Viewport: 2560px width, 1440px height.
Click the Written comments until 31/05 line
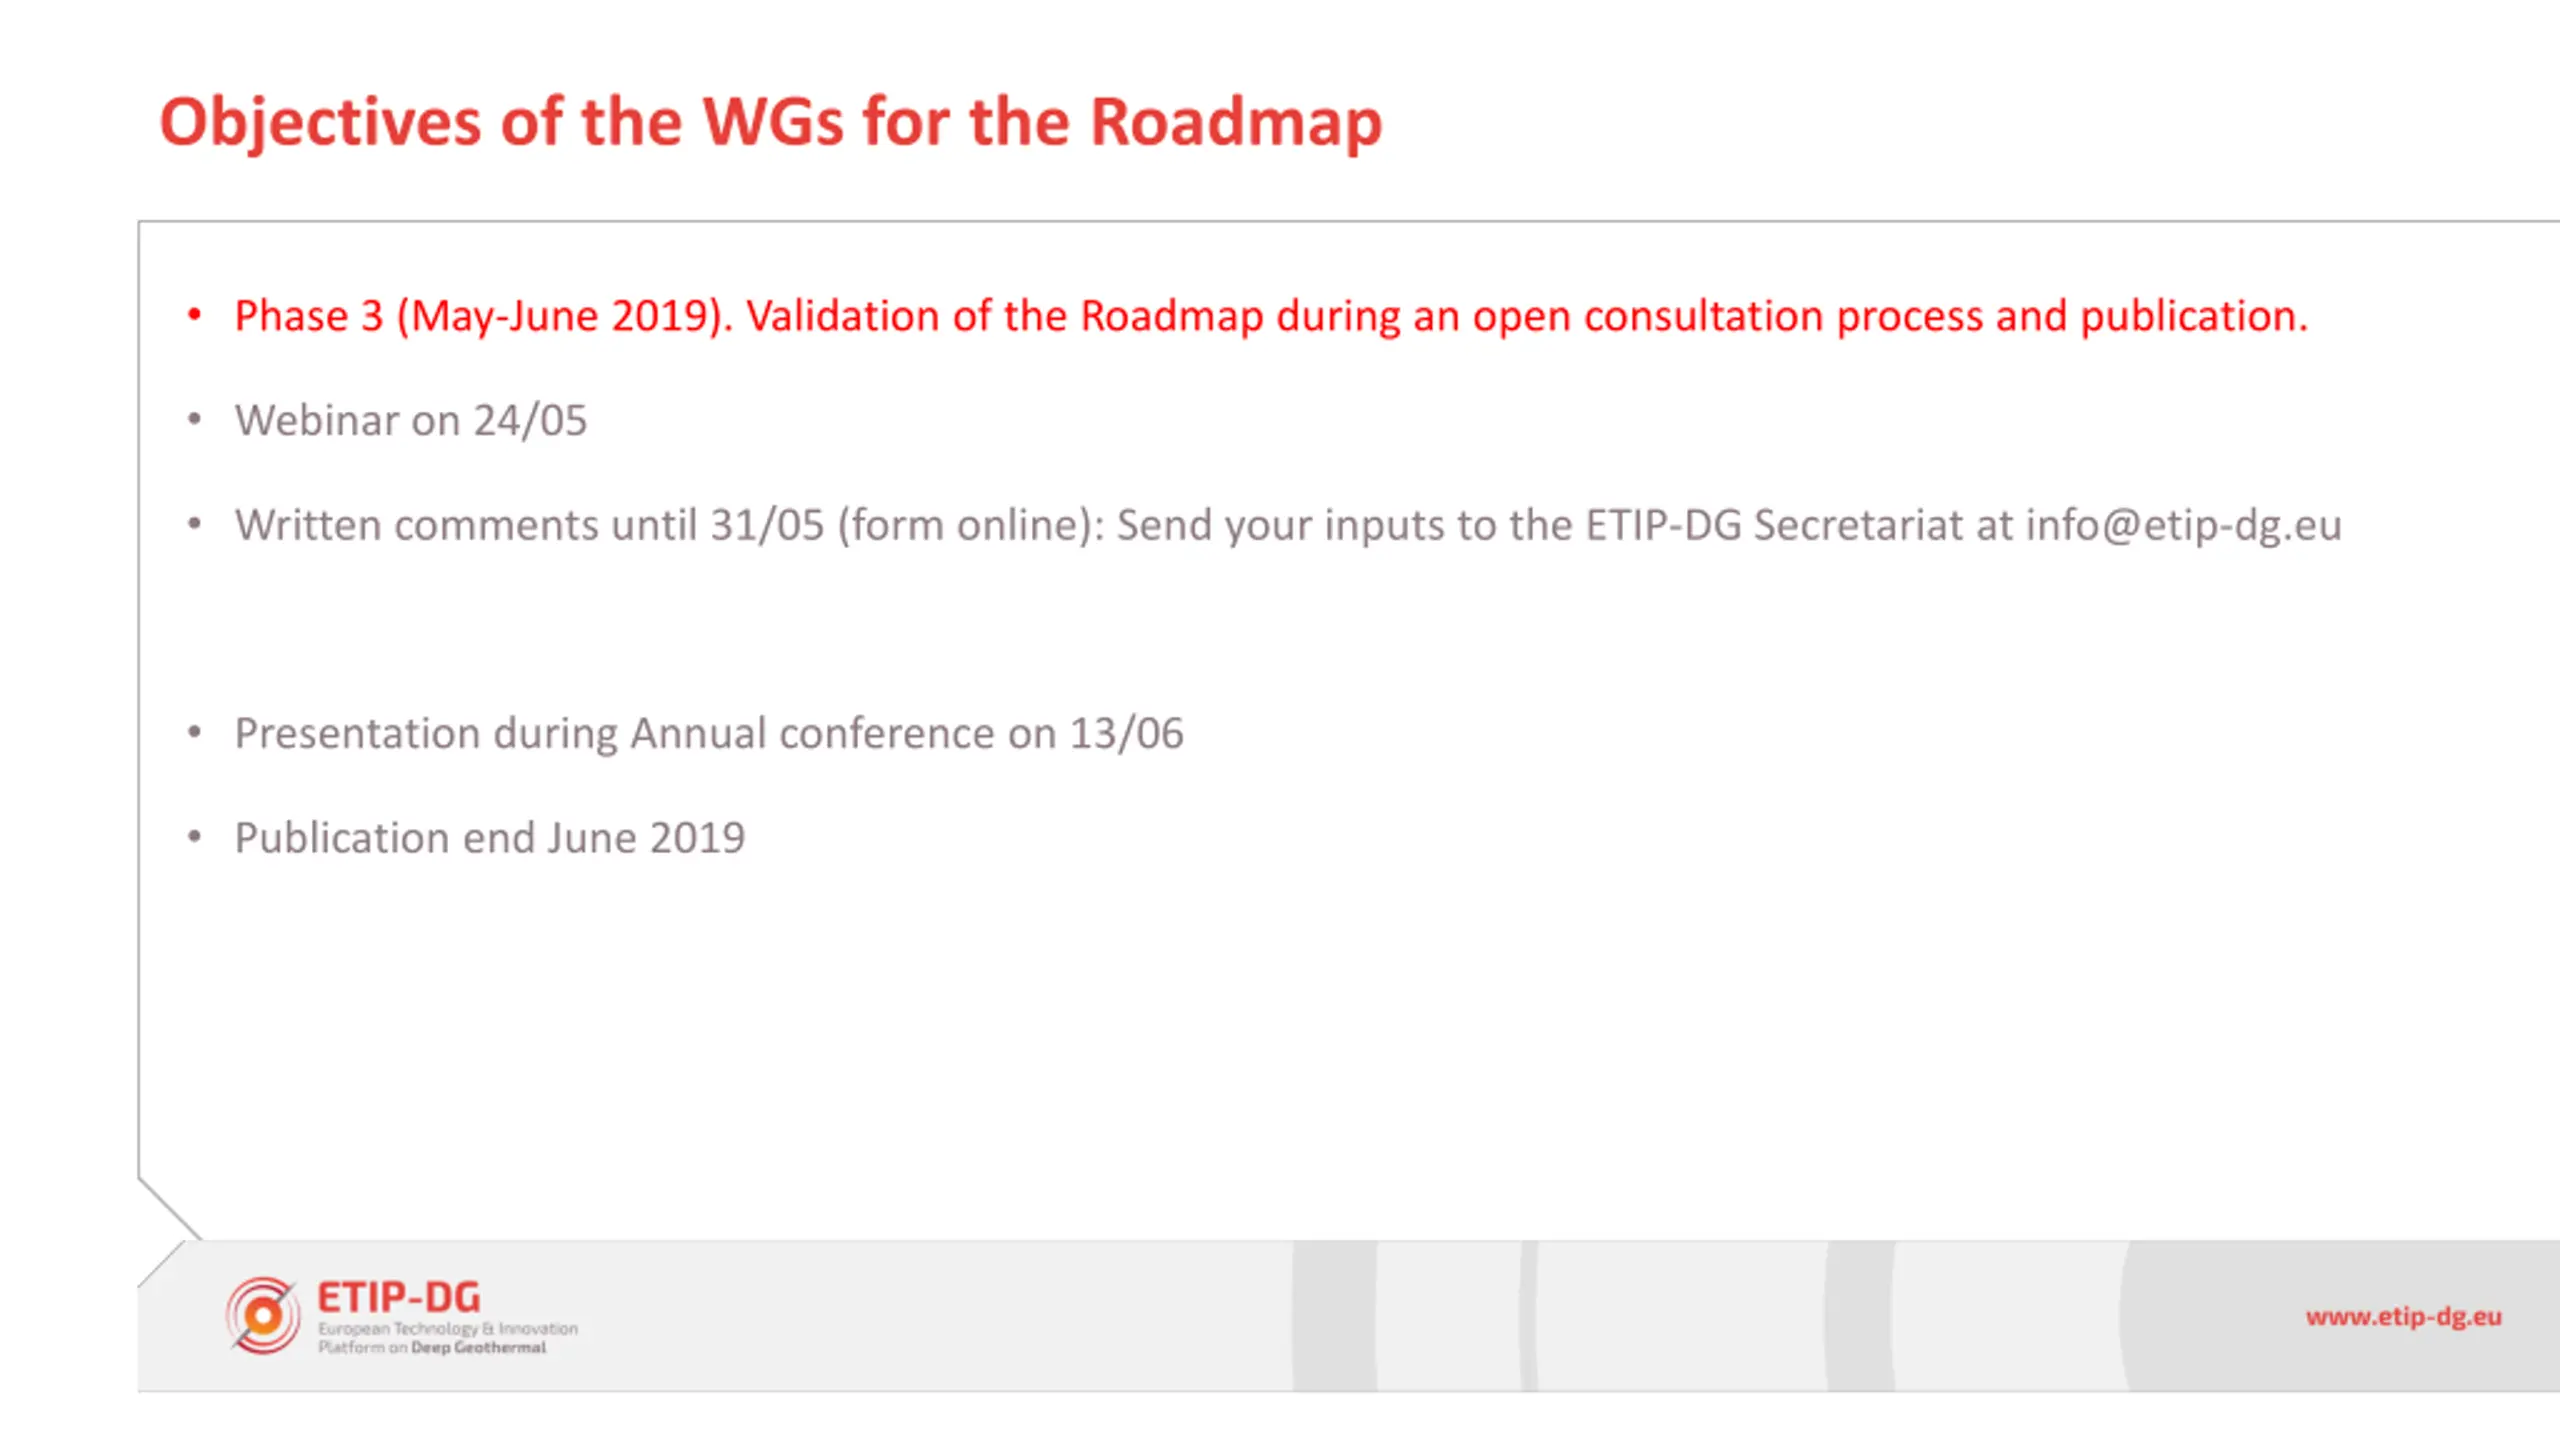point(1288,525)
